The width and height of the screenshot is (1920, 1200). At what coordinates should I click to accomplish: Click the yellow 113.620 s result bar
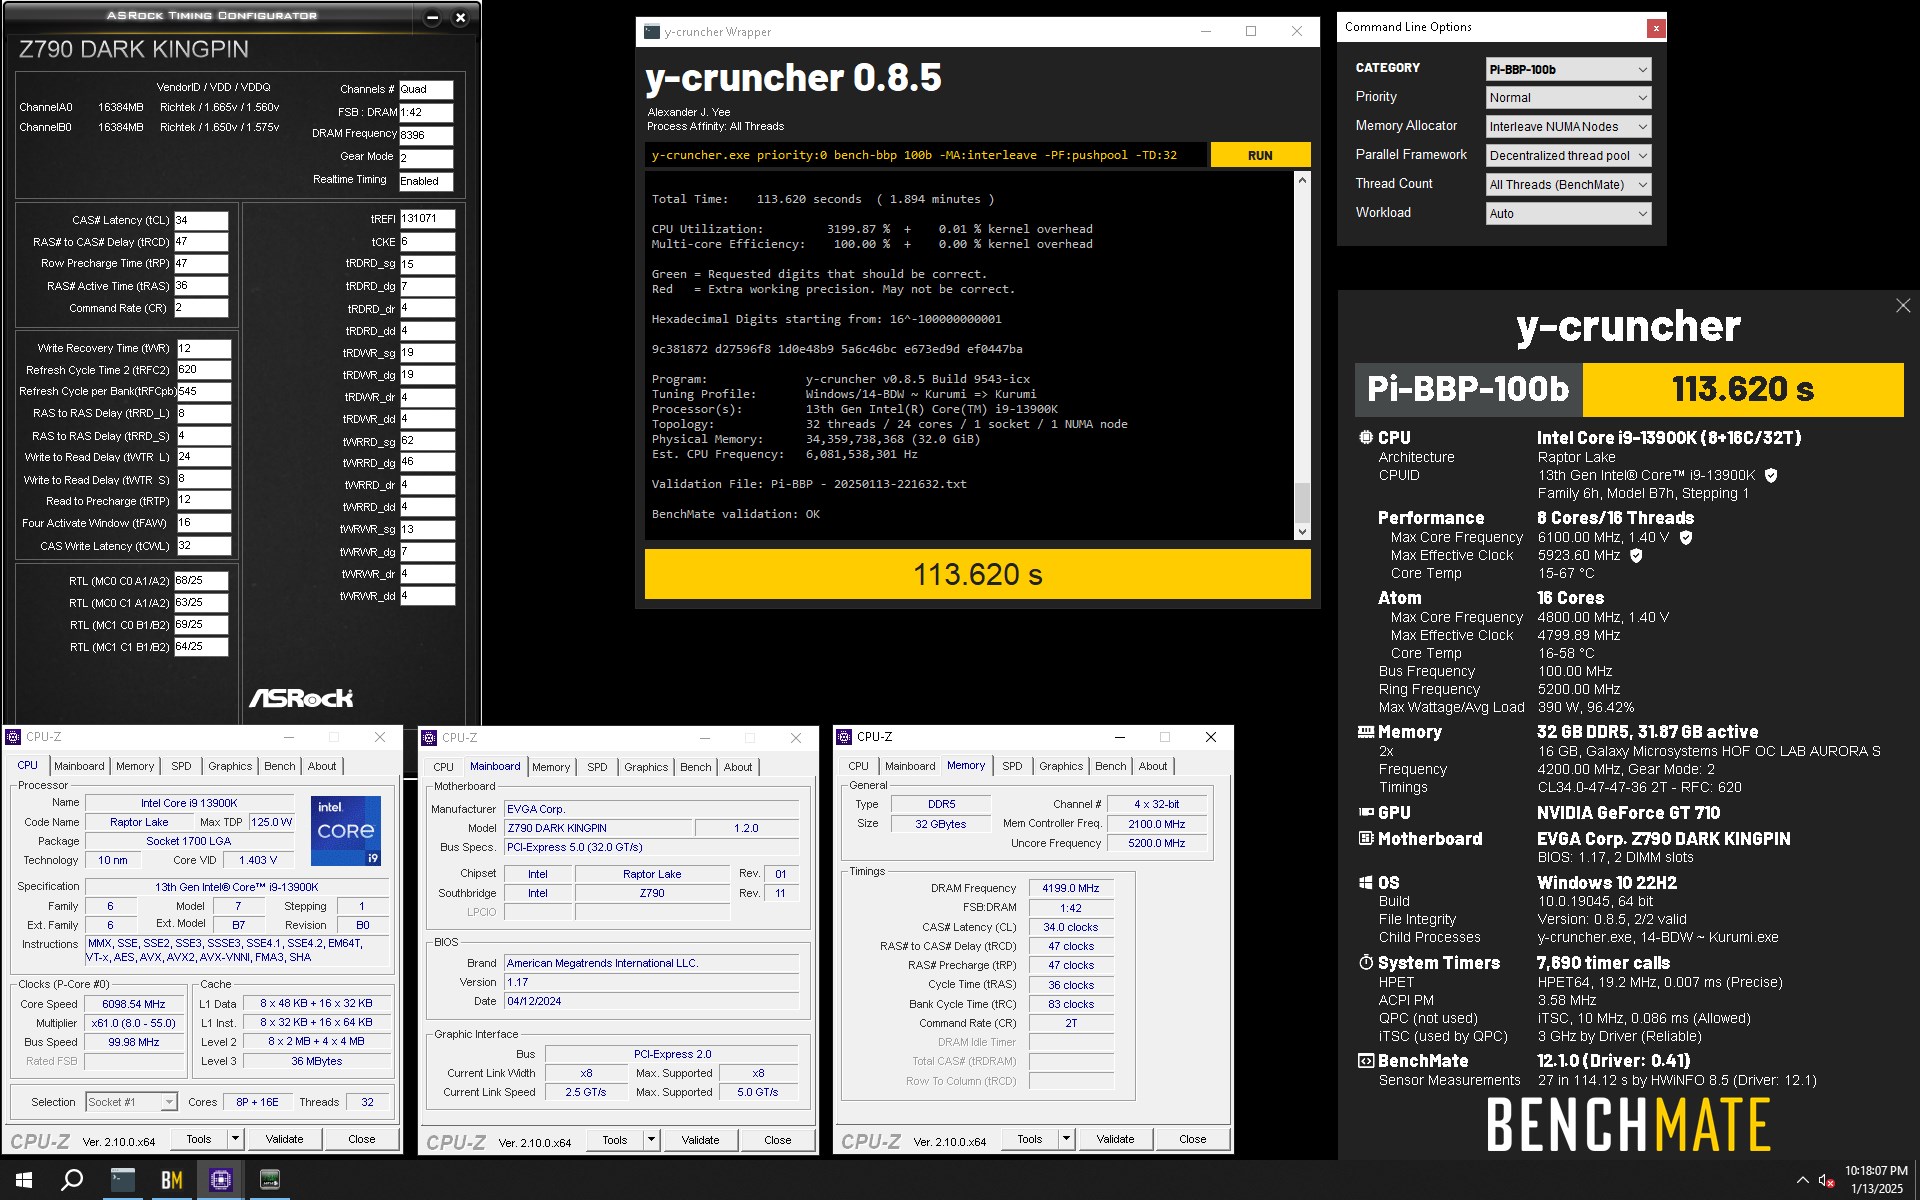point(977,574)
